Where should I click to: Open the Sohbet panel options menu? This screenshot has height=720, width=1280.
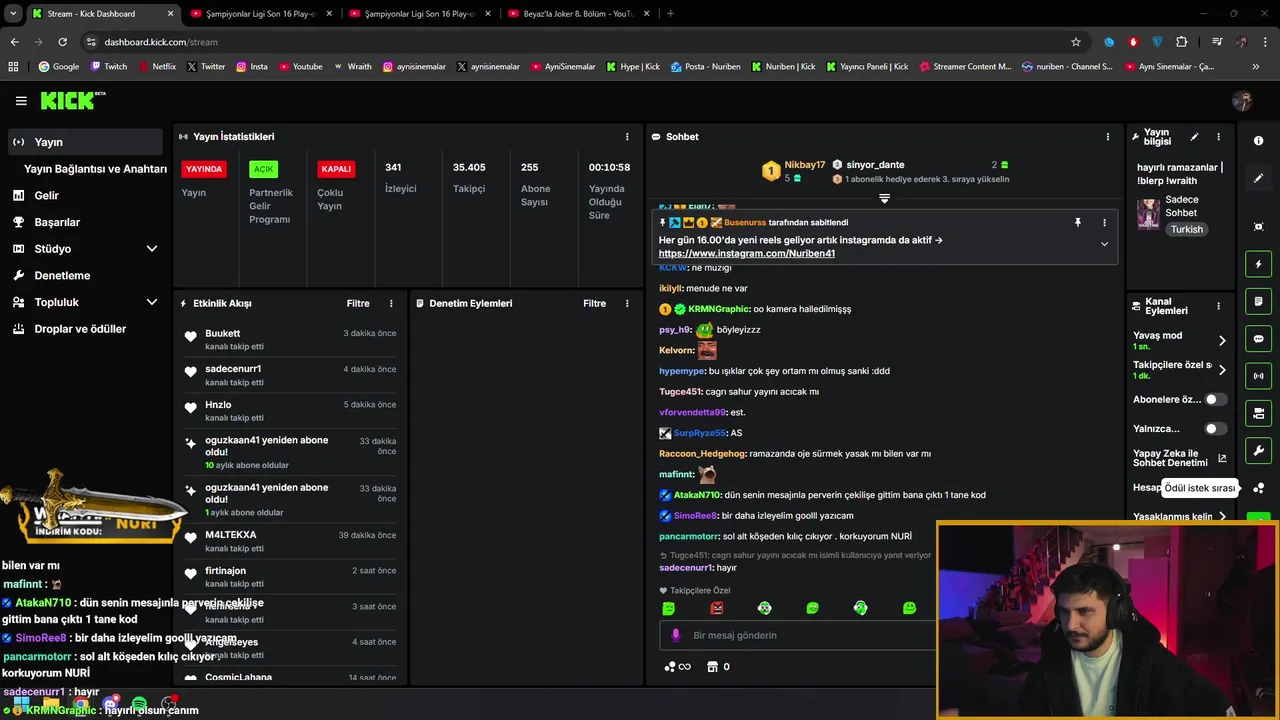pyautogui.click(x=1107, y=137)
